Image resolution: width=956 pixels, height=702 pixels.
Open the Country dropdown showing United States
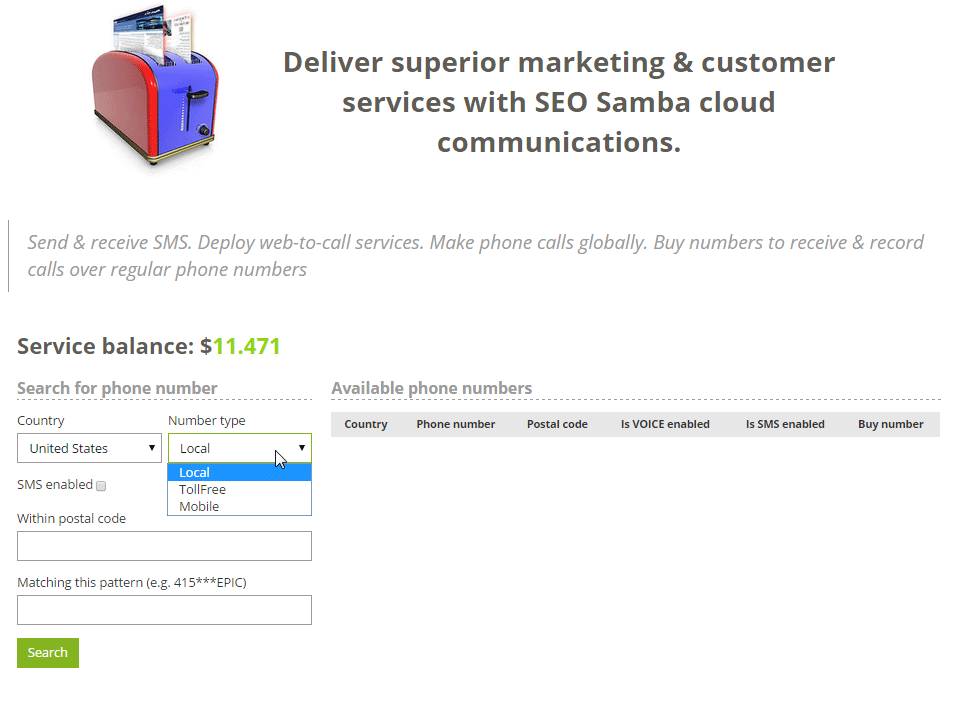click(89, 448)
